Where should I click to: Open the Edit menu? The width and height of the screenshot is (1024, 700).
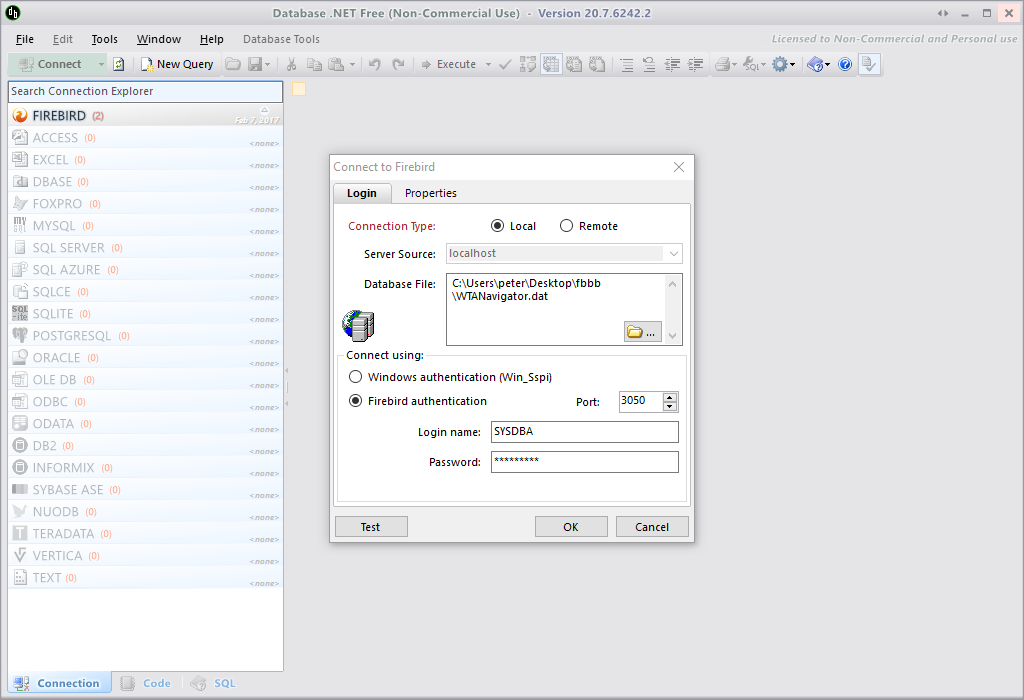point(63,39)
